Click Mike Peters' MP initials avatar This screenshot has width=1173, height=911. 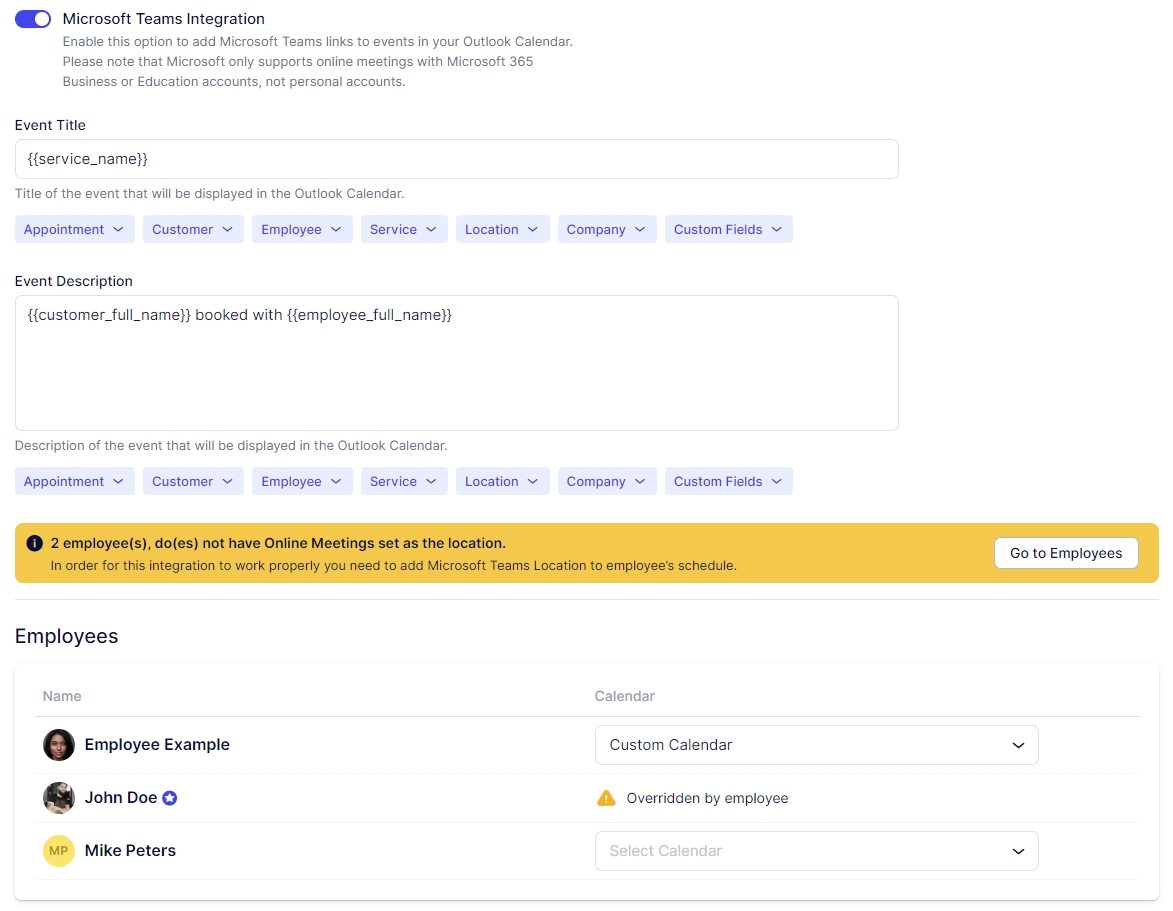pyautogui.click(x=59, y=851)
